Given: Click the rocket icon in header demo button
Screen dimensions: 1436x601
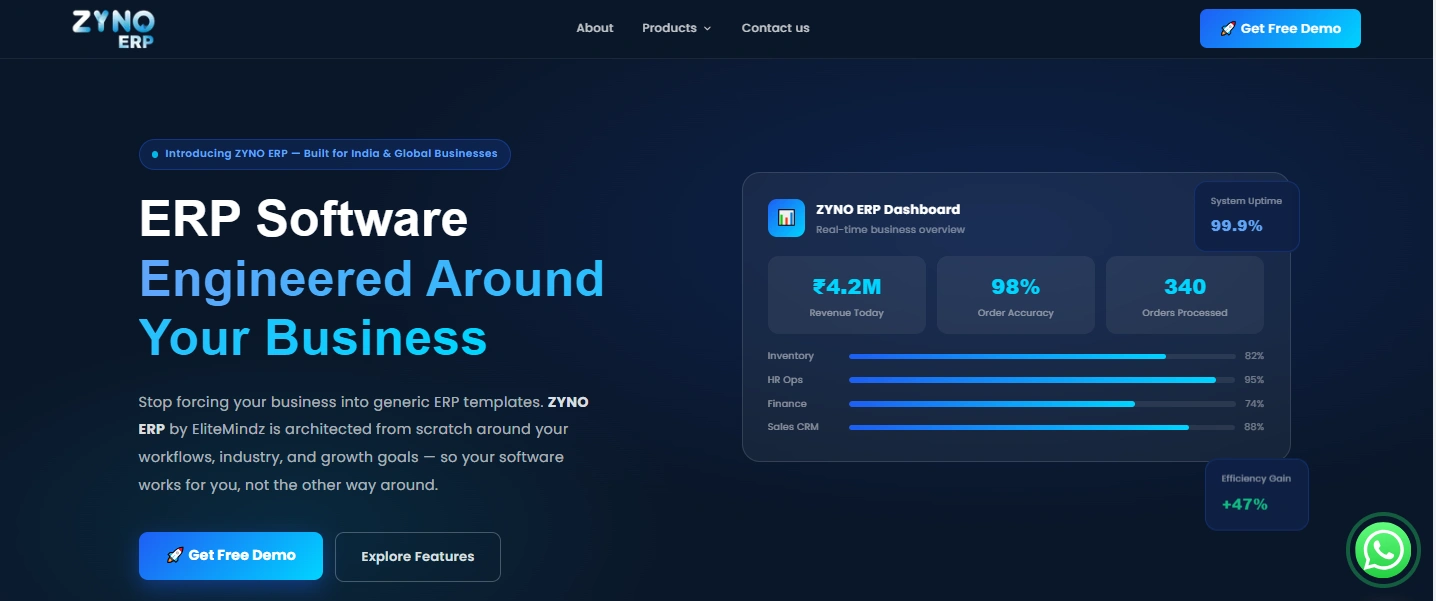Looking at the screenshot, I should tap(1228, 29).
